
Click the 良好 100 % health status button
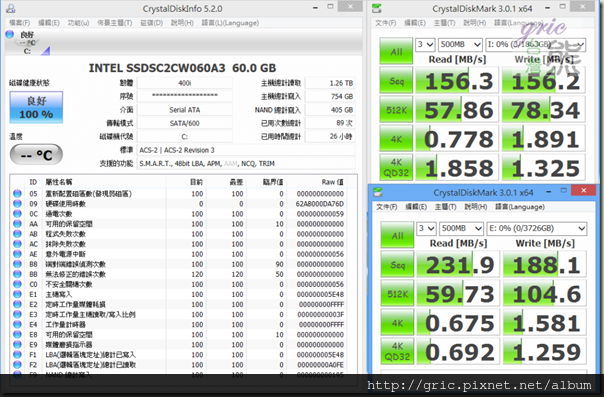pyautogui.click(x=36, y=107)
